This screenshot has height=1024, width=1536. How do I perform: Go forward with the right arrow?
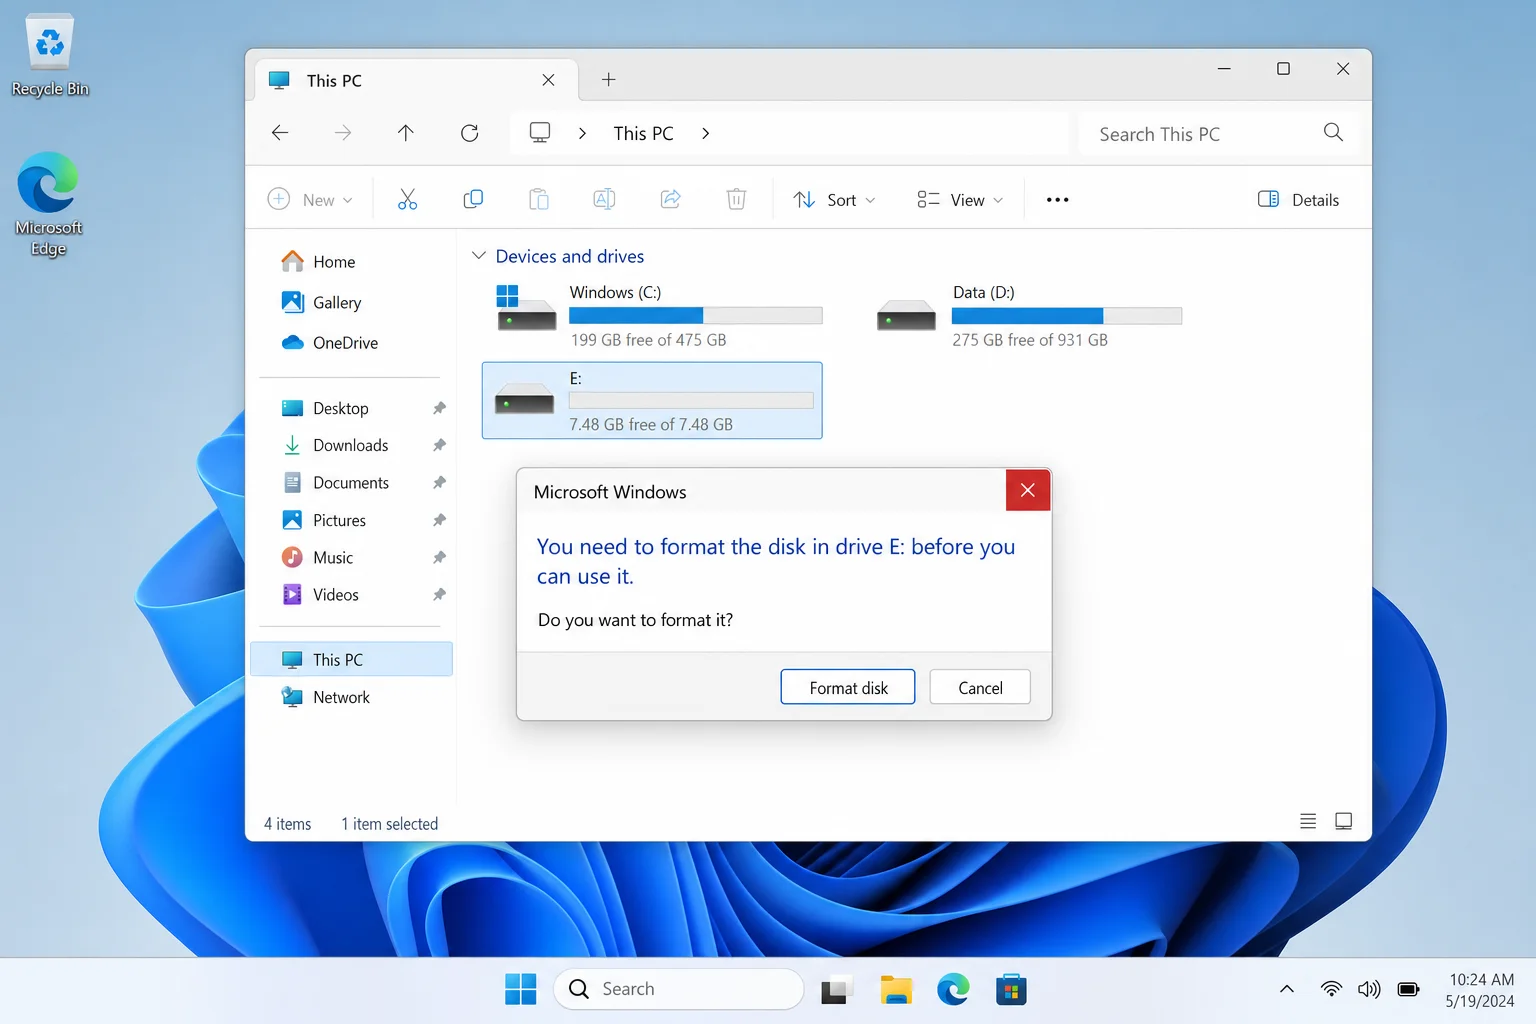(343, 133)
